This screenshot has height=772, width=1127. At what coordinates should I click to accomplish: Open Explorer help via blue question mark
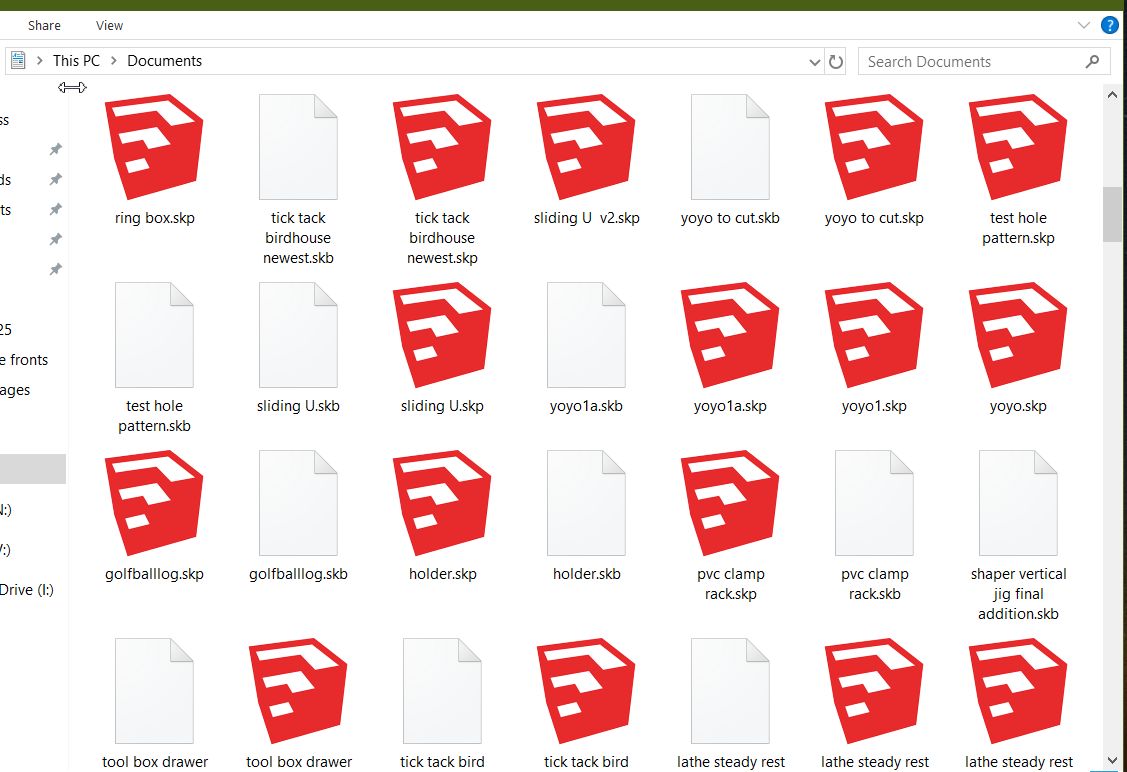coord(1110,25)
